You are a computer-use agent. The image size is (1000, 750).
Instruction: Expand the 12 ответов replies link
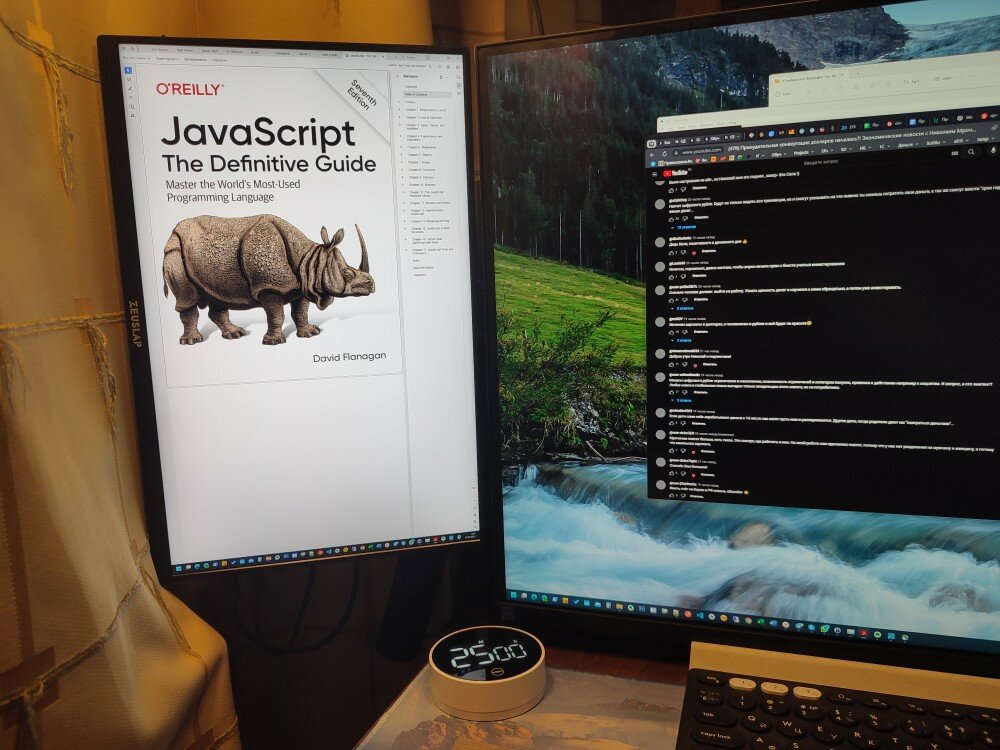pyautogui.click(x=685, y=227)
